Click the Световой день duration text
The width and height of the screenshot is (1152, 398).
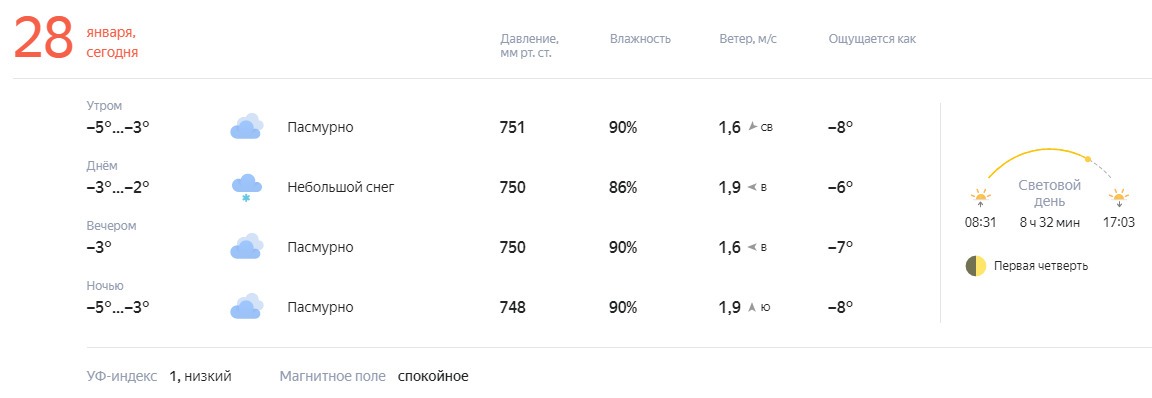coord(1050,222)
